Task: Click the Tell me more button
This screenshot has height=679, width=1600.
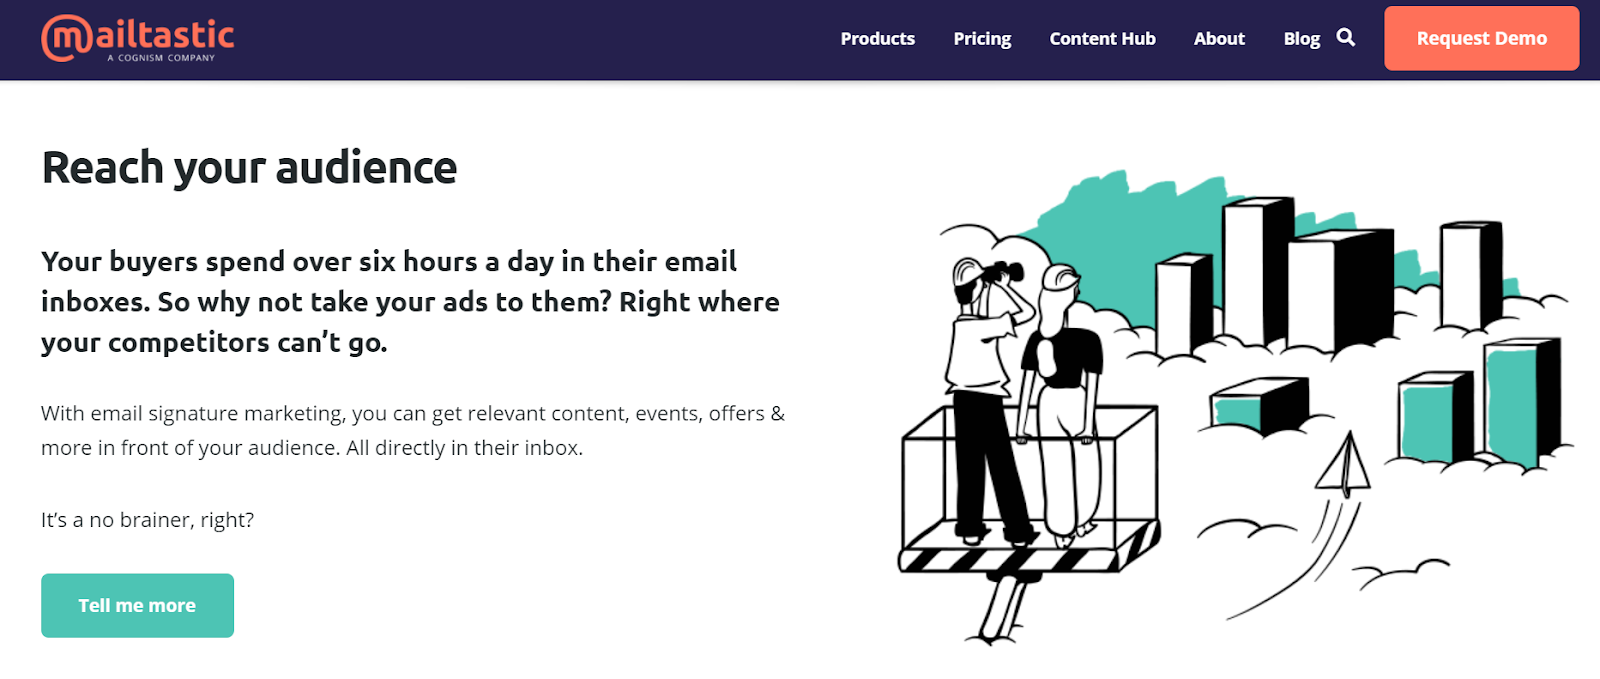Action: 137,605
